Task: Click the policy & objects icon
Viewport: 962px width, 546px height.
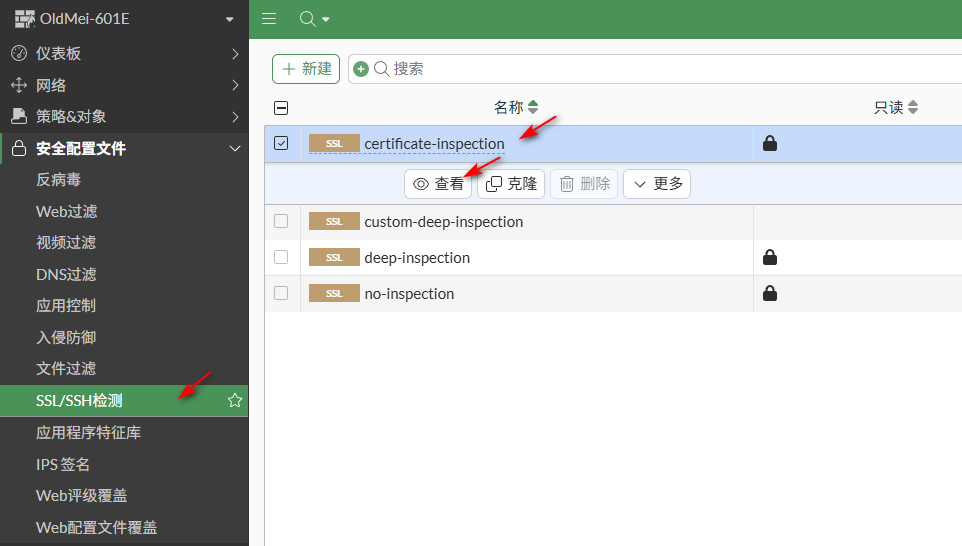Action: [19, 116]
